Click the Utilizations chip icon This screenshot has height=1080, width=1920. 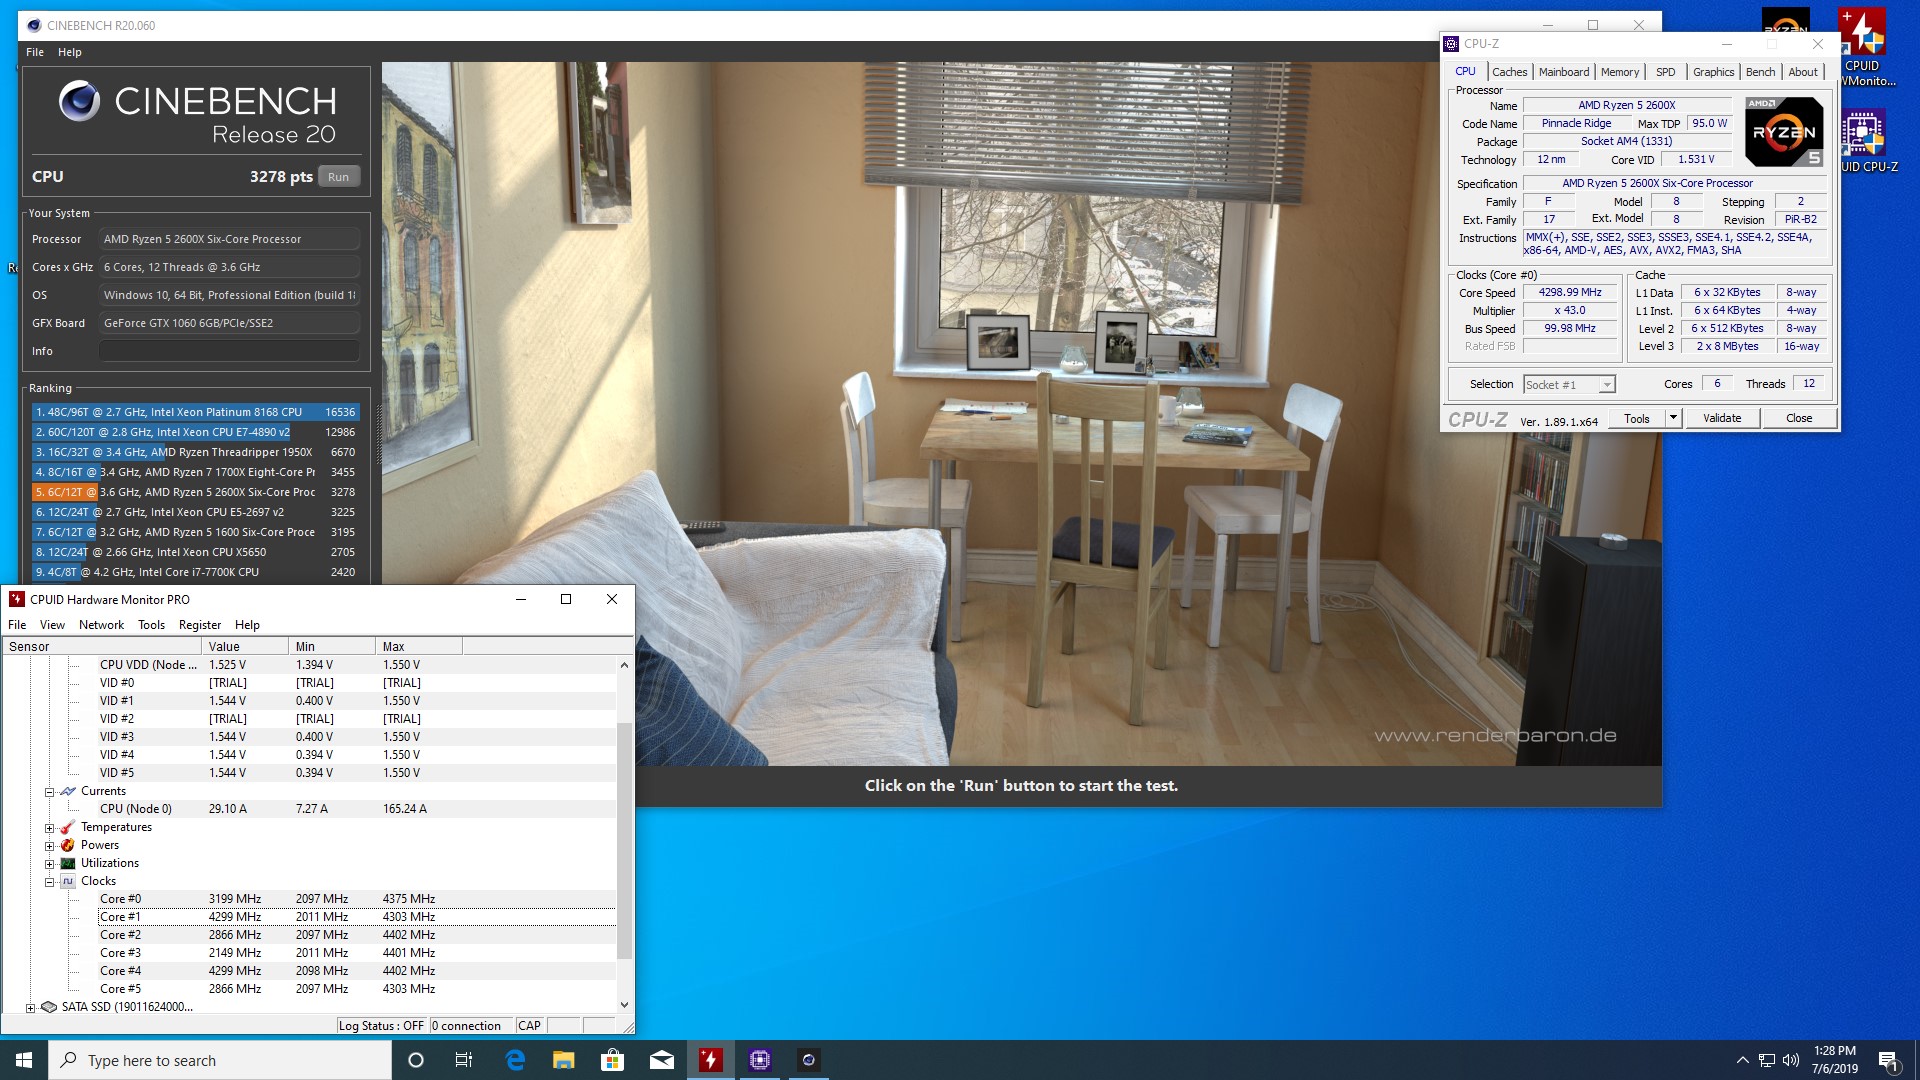tap(68, 863)
